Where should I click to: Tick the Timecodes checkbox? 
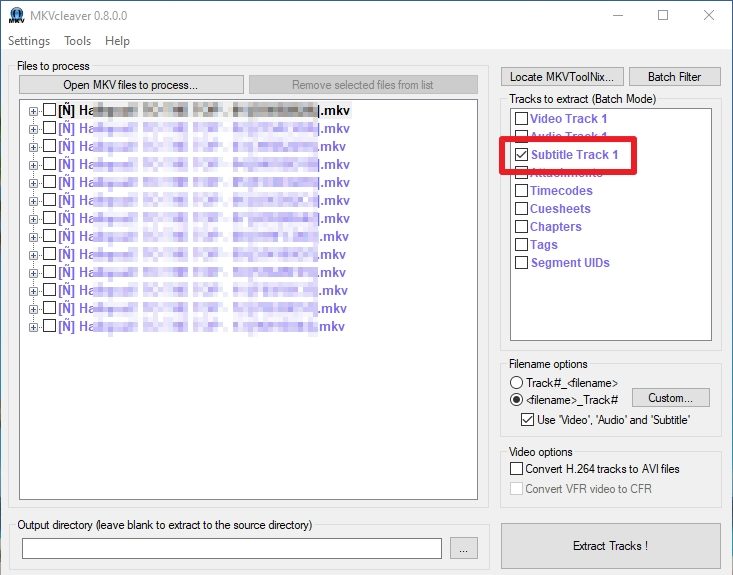click(x=521, y=190)
